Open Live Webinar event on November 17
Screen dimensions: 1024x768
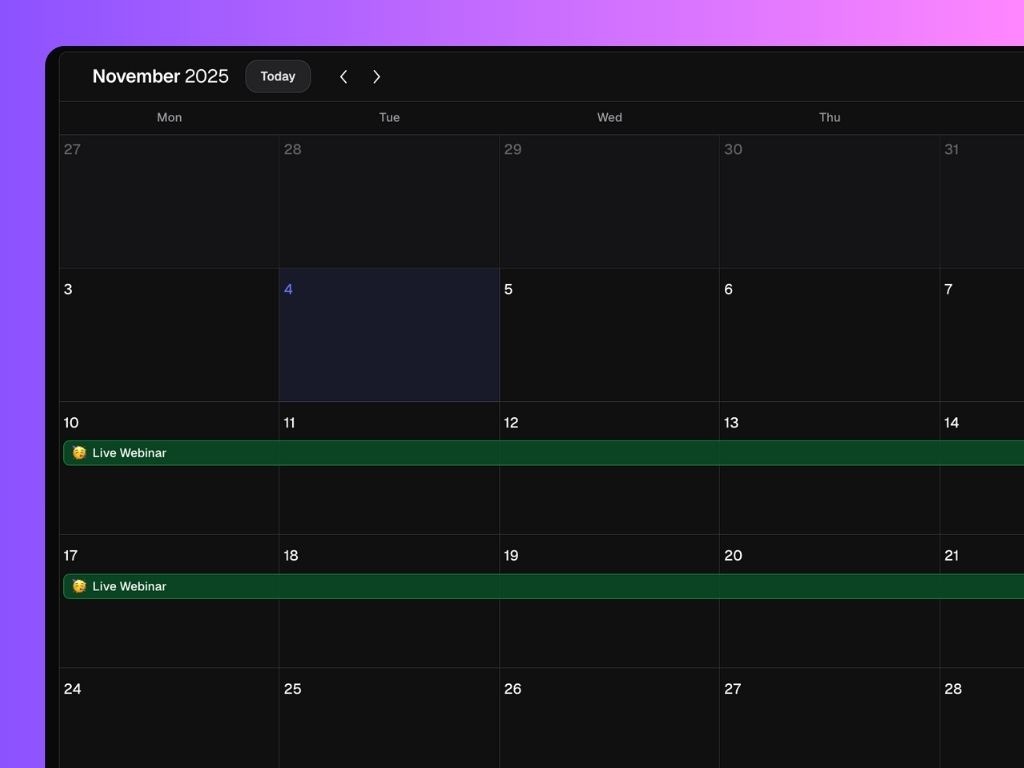[x=543, y=586]
